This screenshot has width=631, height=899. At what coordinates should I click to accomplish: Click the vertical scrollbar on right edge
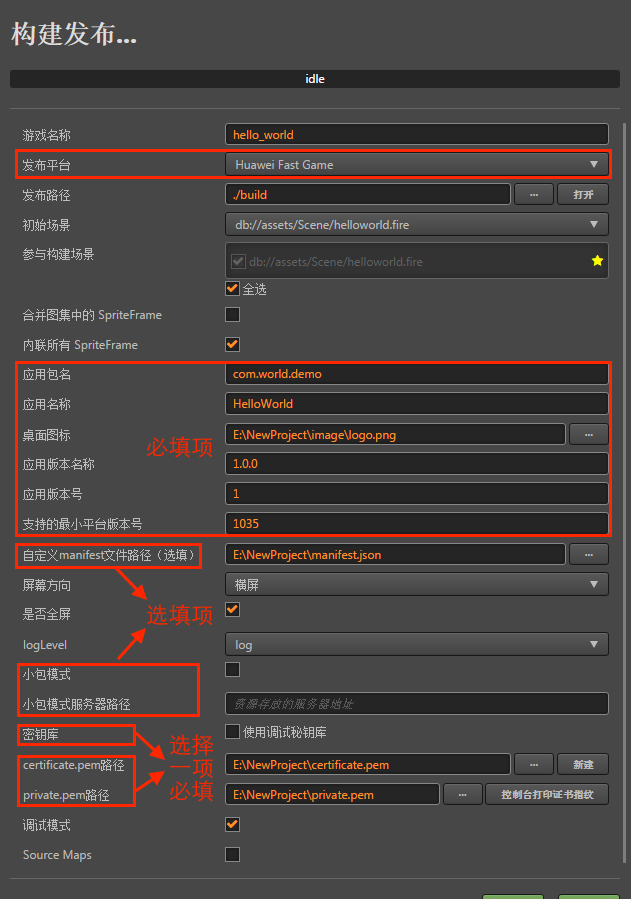tap(625, 493)
